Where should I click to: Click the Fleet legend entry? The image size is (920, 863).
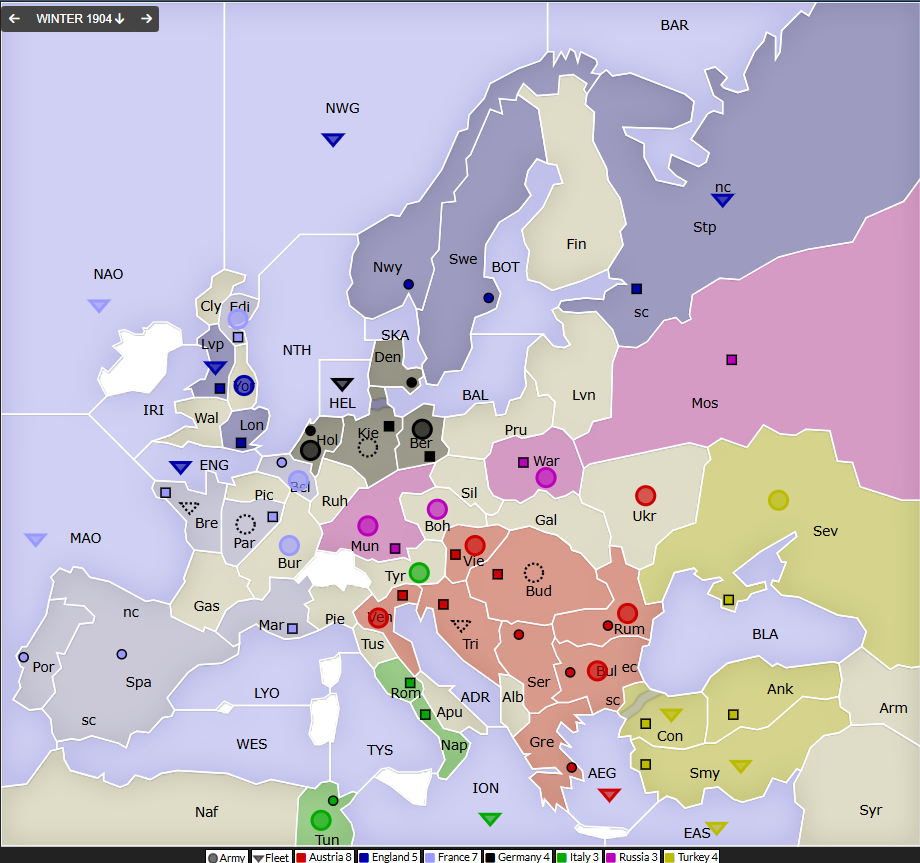[271, 857]
